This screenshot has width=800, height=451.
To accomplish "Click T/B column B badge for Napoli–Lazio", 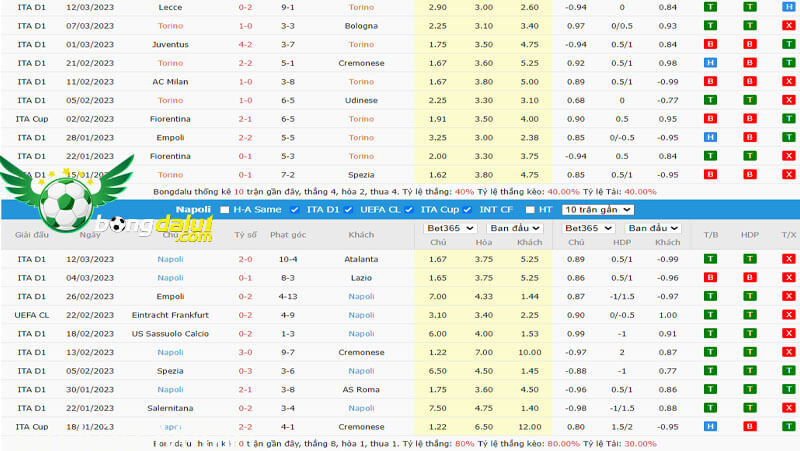I will (x=710, y=278).
